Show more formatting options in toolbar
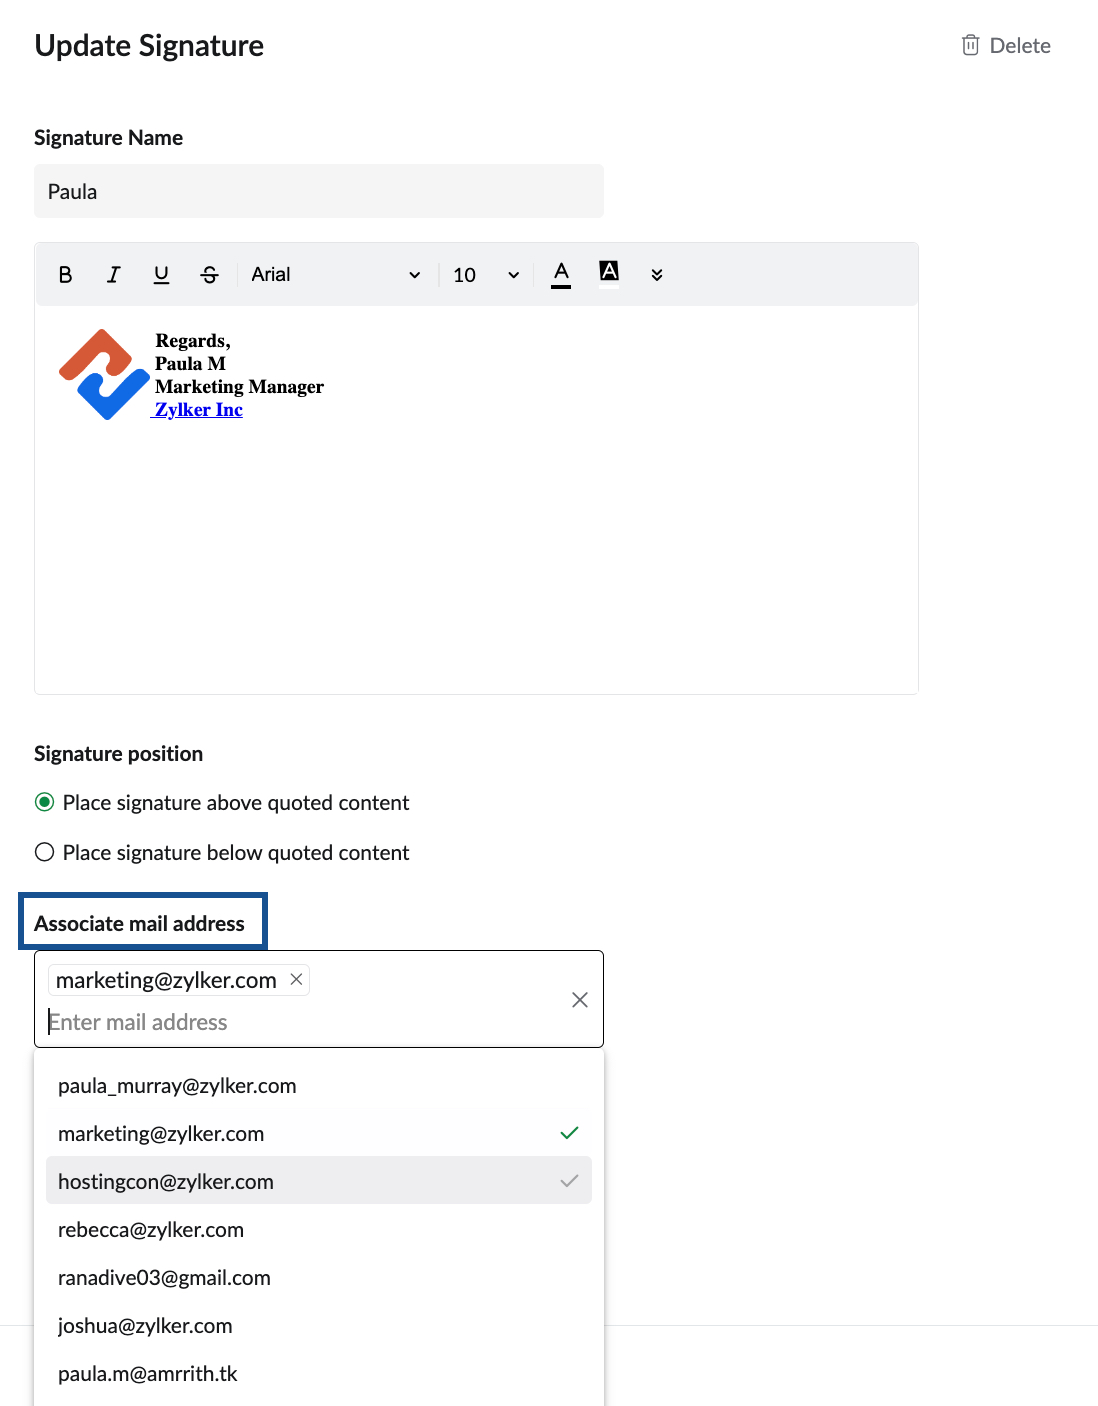Image resolution: width=1098 pixels, height=1406 pixels. point(657,275)
